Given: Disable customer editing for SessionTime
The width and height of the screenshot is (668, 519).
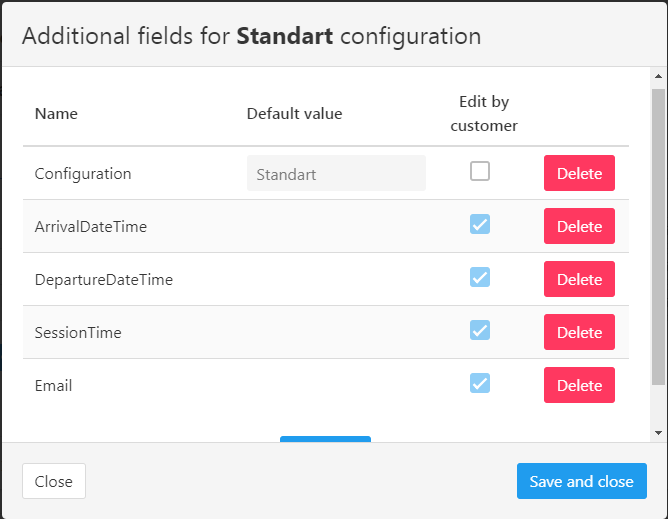Looking at the screenshot, I should pyautogui.click(x=480, y=331).
